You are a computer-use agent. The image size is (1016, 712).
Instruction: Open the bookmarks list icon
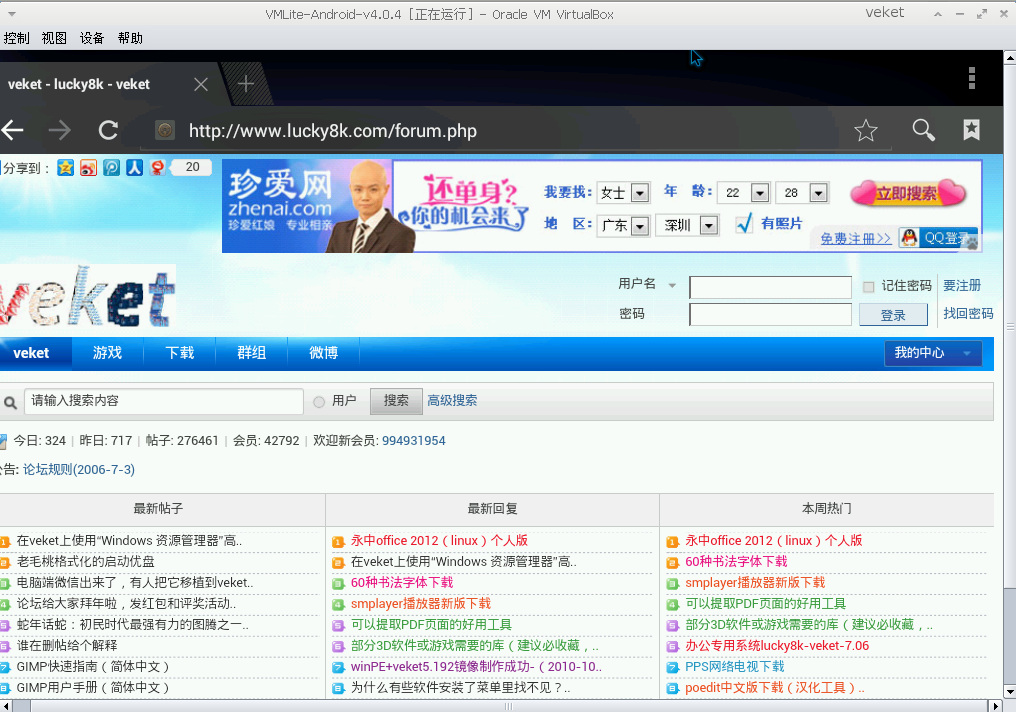point(971,130)
